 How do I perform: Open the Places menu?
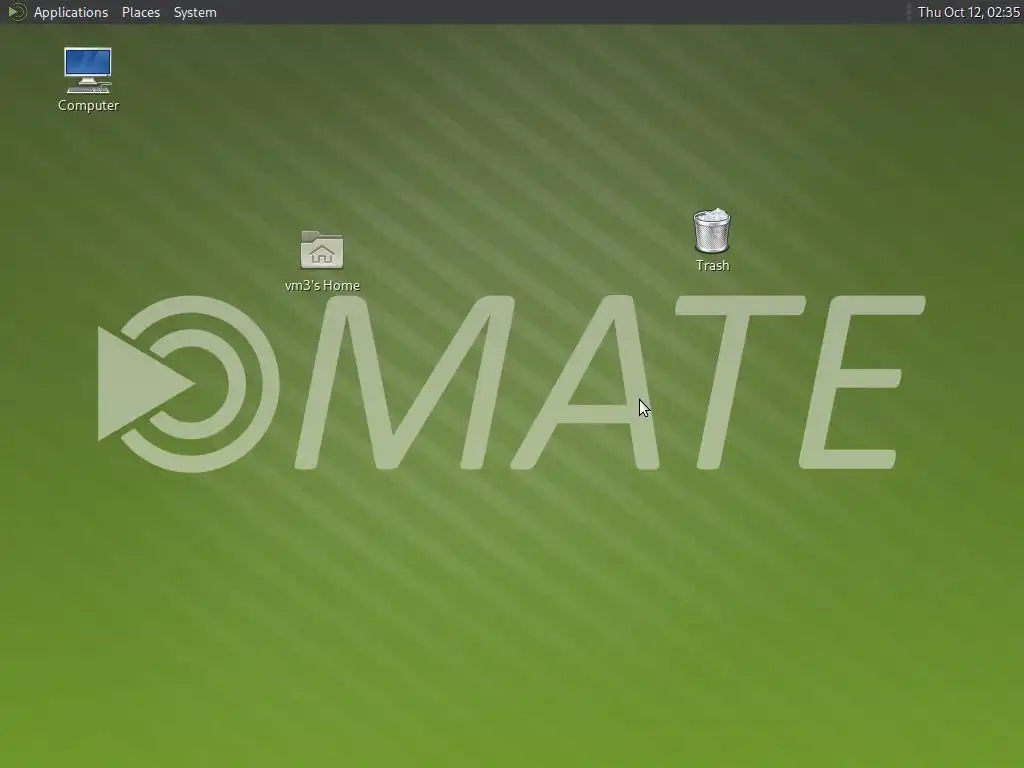point(141,12)
